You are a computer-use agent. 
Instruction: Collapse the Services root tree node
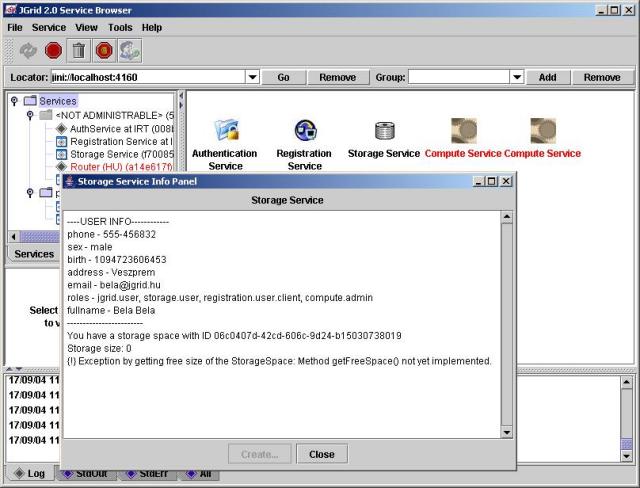(x=13, y=101)
